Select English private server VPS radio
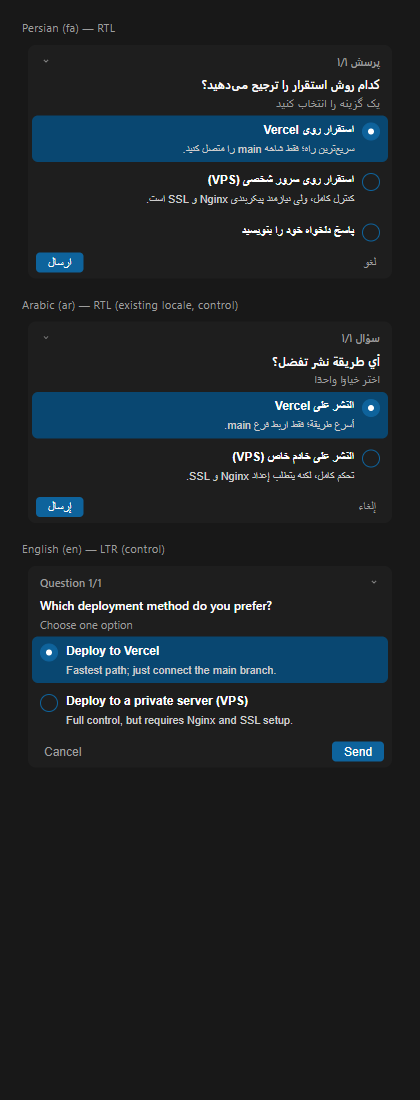Viewport: 420px width, 1100px height. tap(49, 703)
